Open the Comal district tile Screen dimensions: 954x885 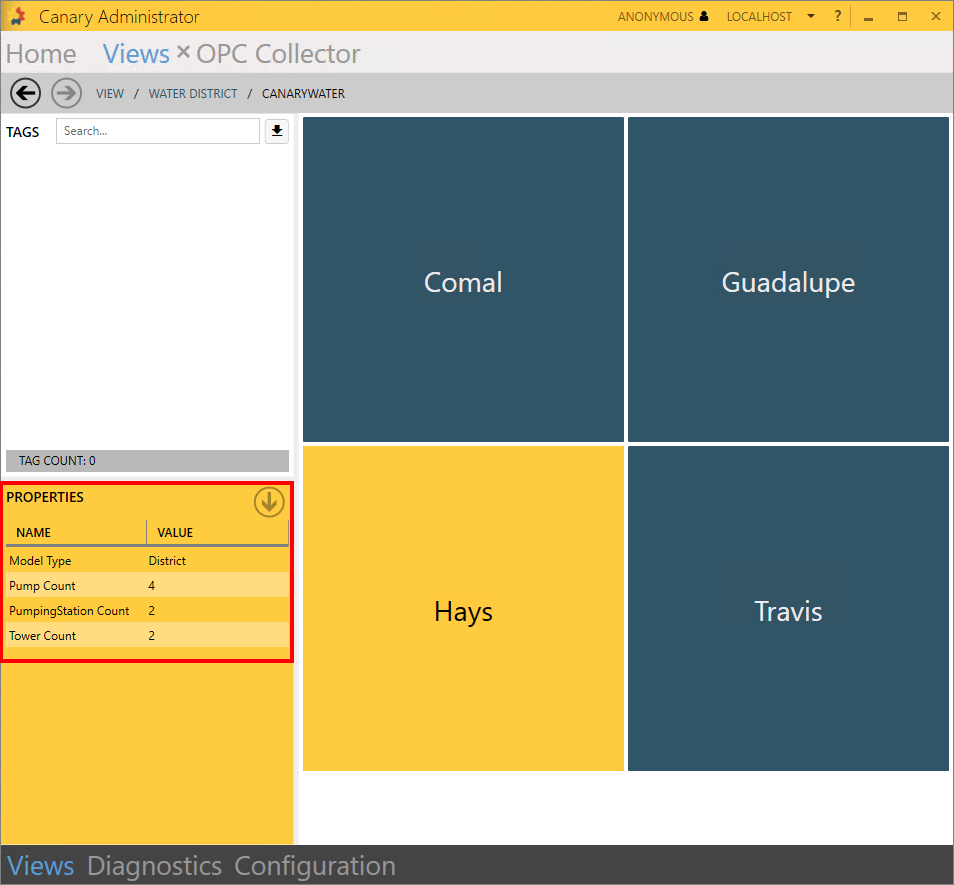click(463, 280)
